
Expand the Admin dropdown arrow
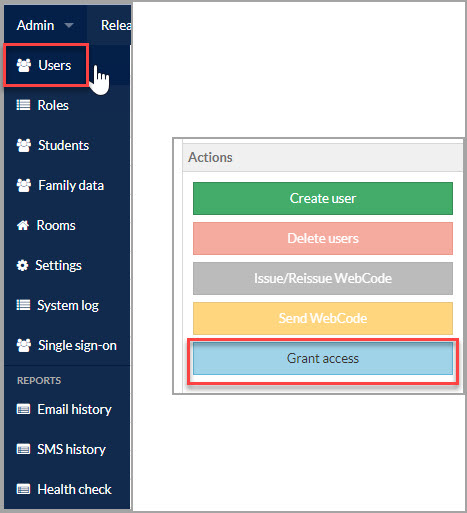(x=69, y=26)
